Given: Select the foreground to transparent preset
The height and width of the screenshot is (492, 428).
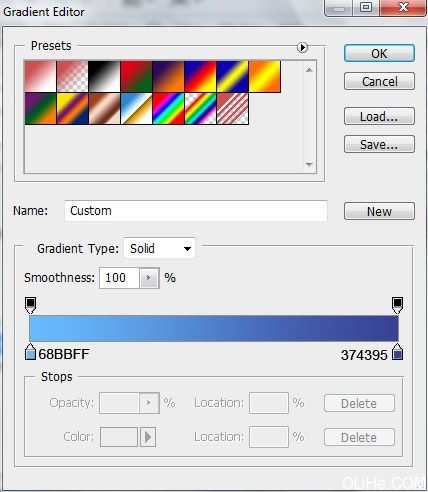Looking at the screenshot, I should [x=72, y=76].
